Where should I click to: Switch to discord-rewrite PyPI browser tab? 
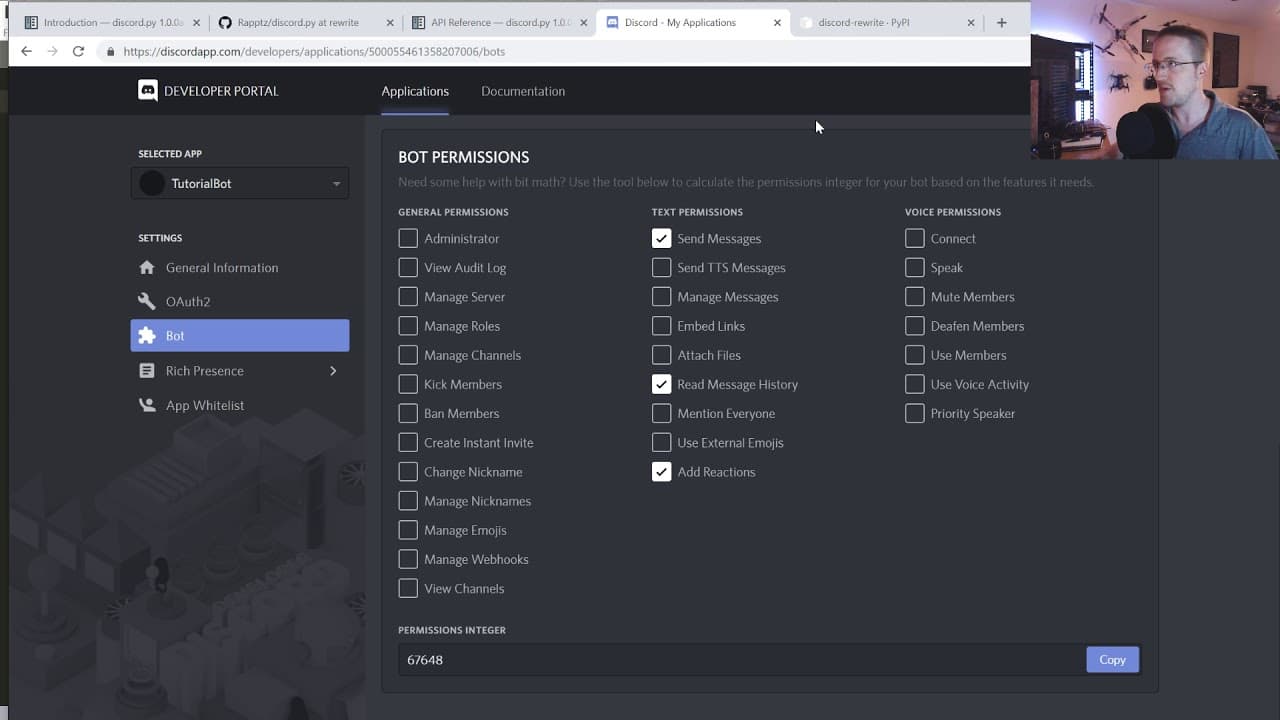point(885,22)
